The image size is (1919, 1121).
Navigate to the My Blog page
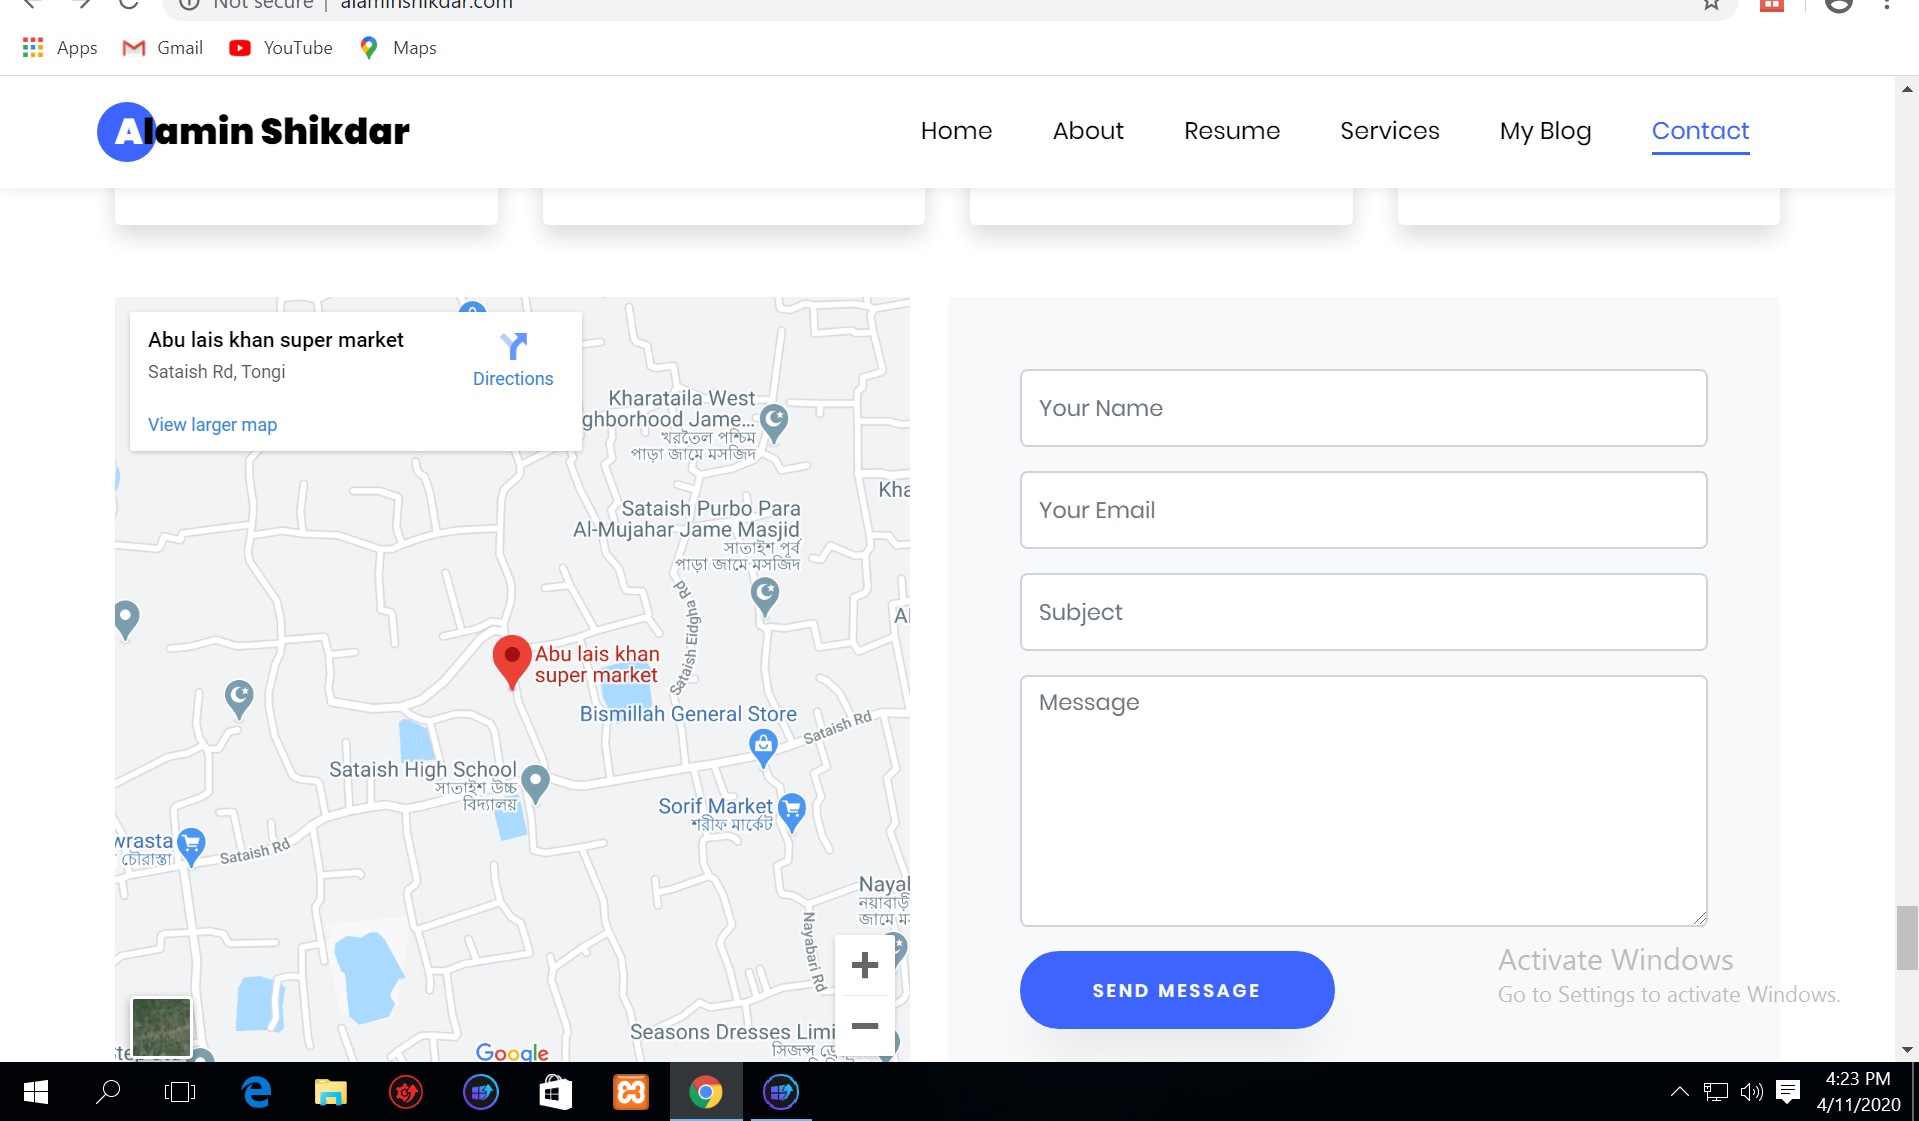tap(1545, 131)
